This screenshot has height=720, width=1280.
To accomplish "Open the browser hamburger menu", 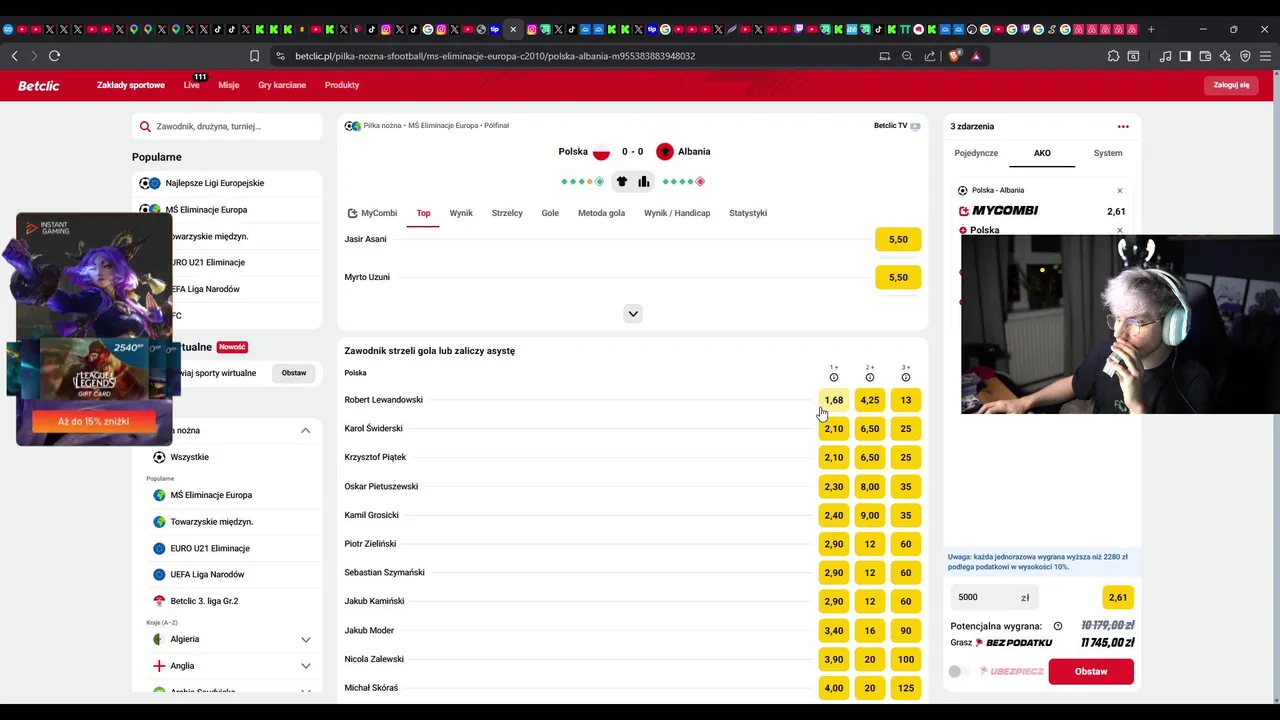I will (x=1265, y=56).
